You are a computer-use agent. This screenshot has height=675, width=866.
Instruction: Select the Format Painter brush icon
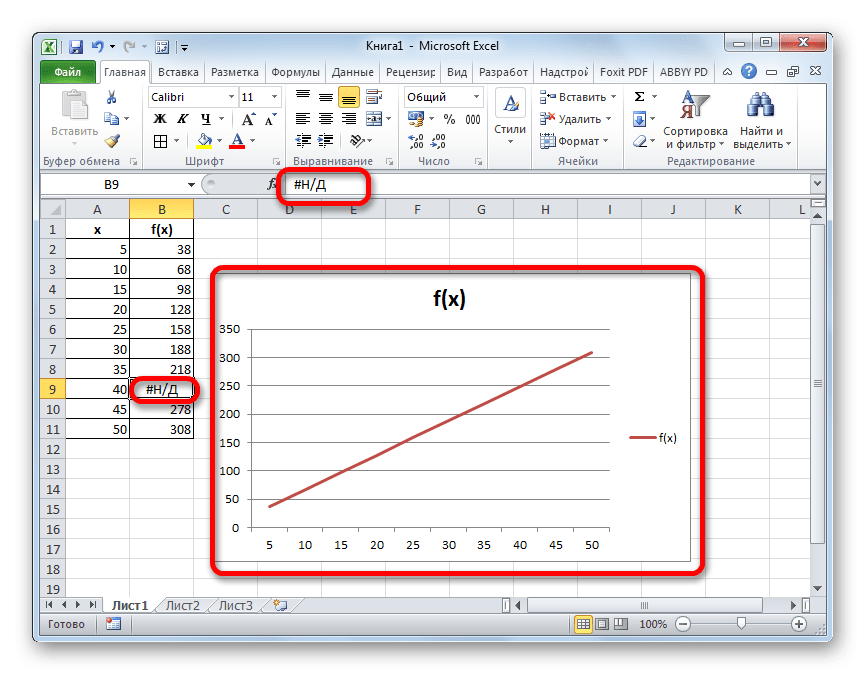coord(112,141)
